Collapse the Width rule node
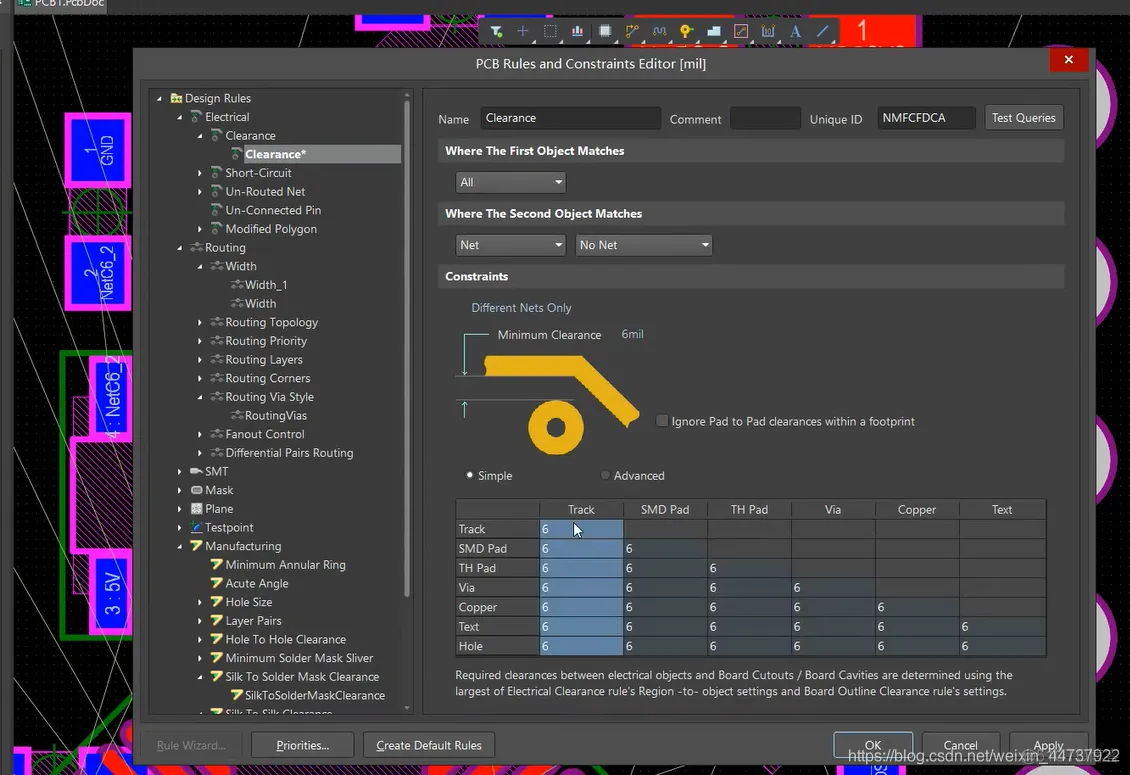Screen dimensions: 1130x775 (x=200, y=266)
